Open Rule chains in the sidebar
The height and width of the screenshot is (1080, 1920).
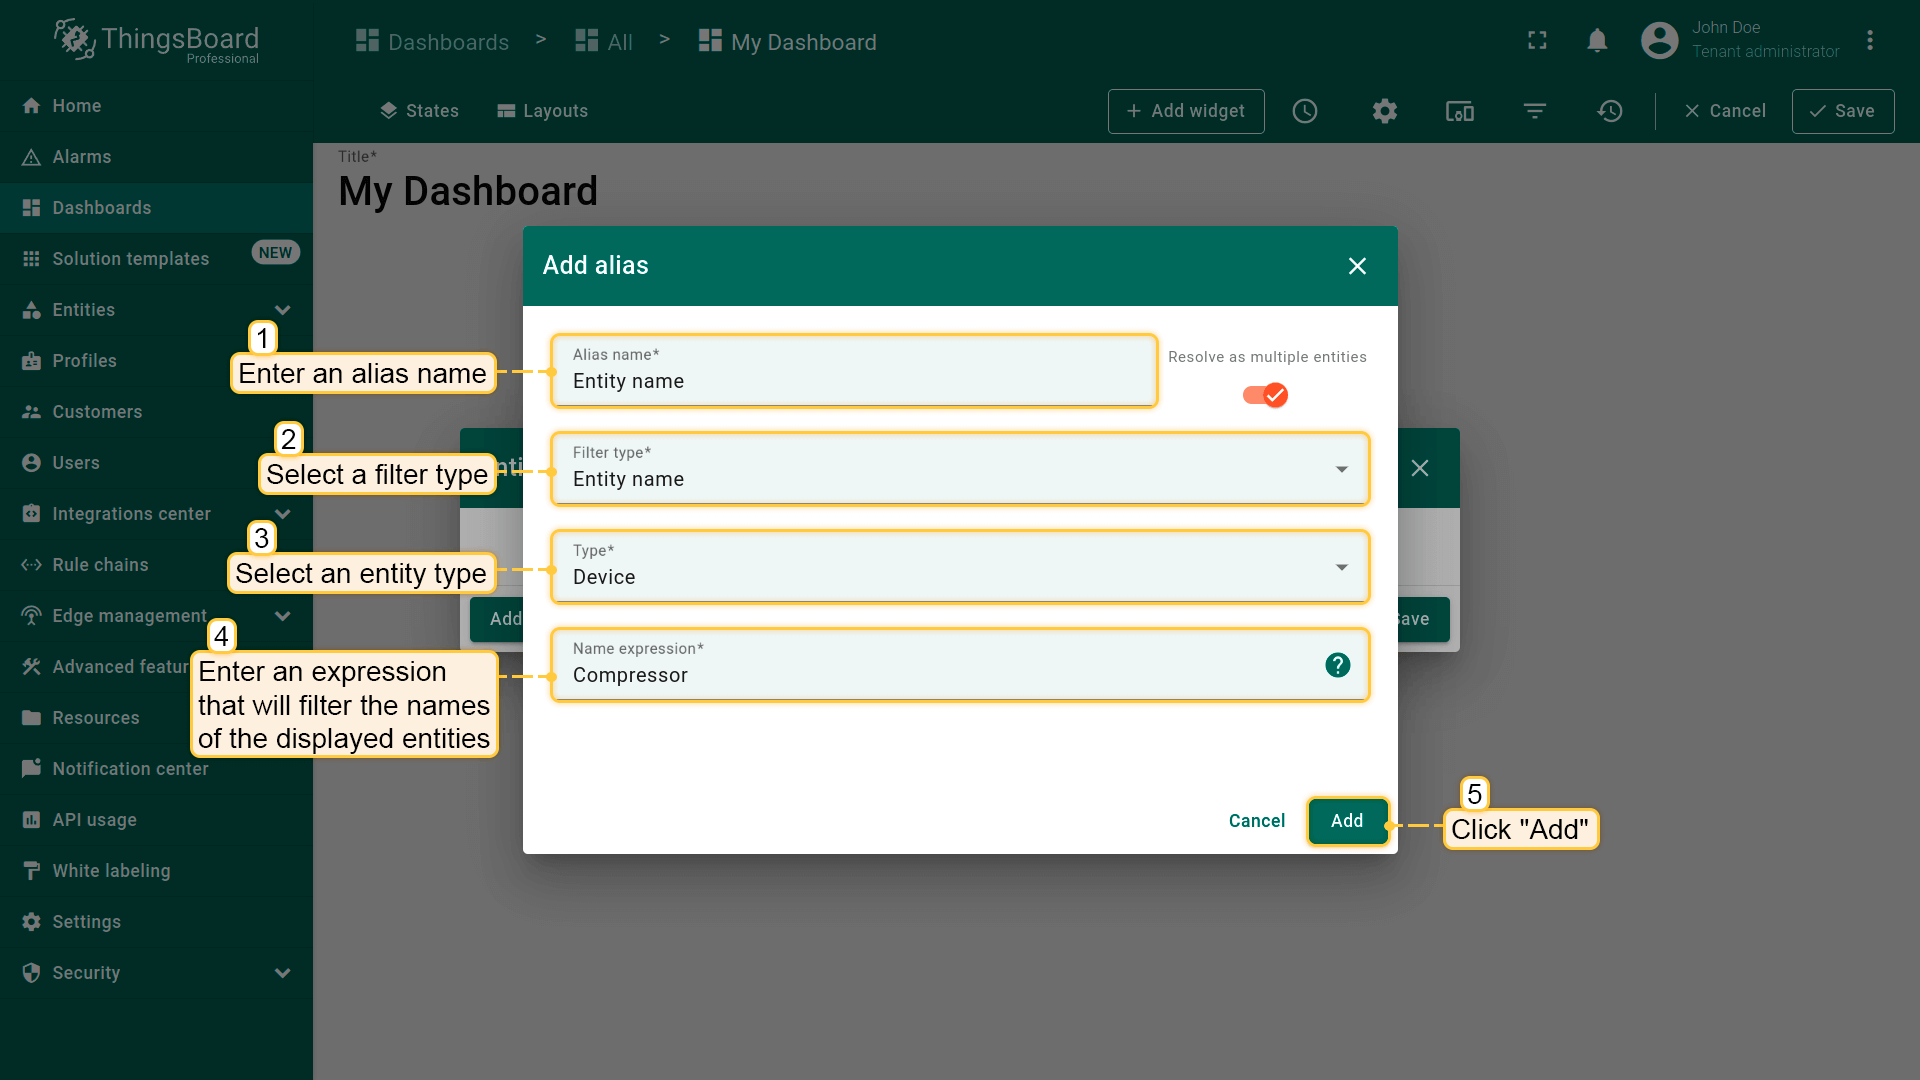[100, 565]
